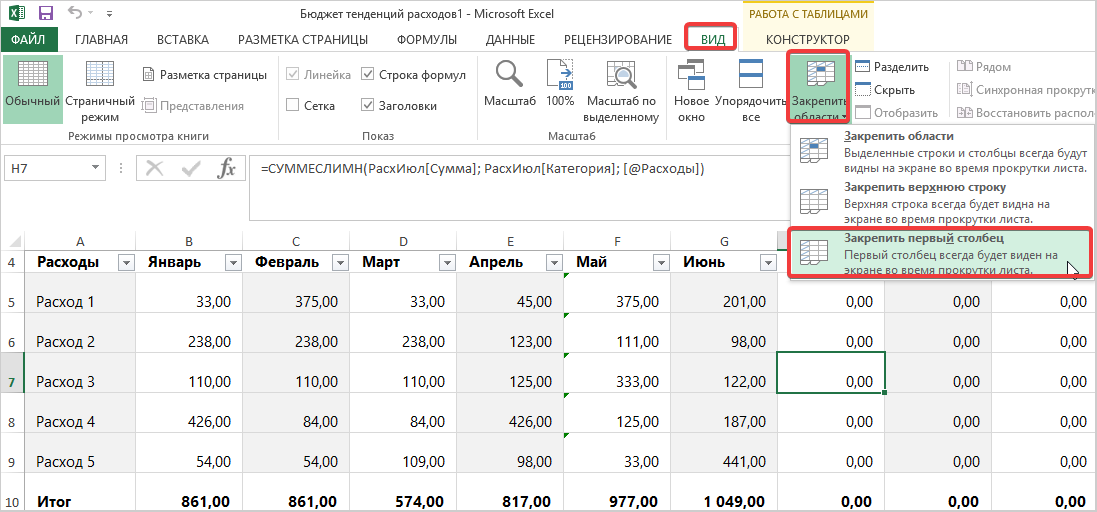Click the Масштаб magnifier icon
This screenshot has width=1097, height=512.
coord(509,74)
